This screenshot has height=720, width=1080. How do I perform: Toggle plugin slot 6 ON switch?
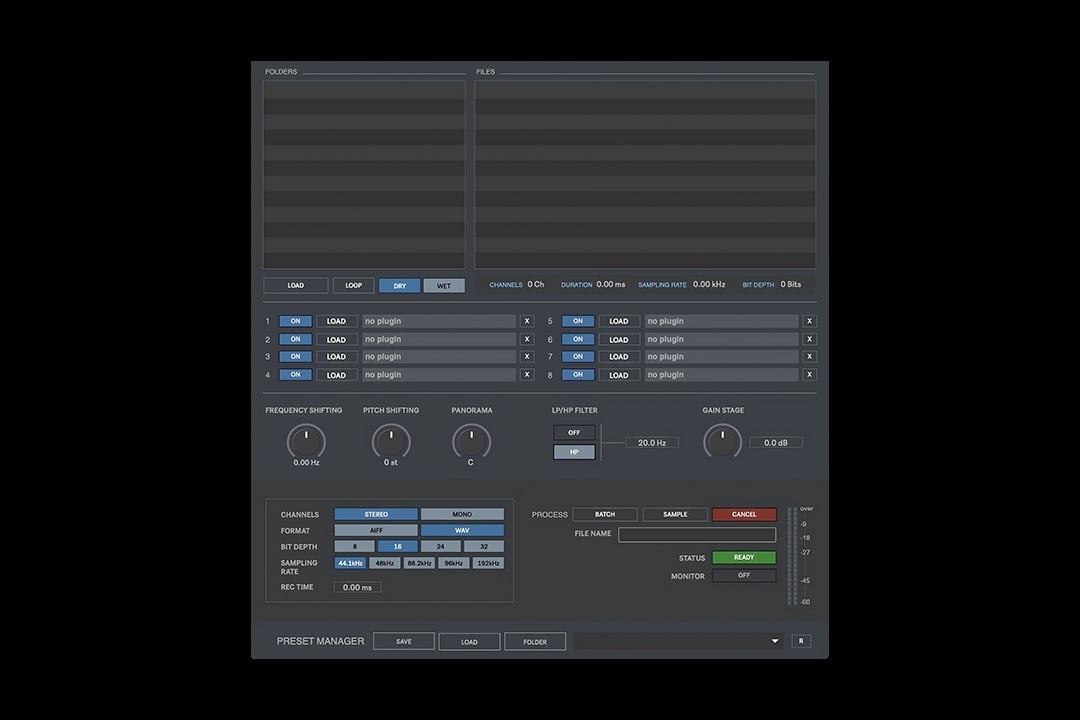pyautogui.click(x=578, y=339)
